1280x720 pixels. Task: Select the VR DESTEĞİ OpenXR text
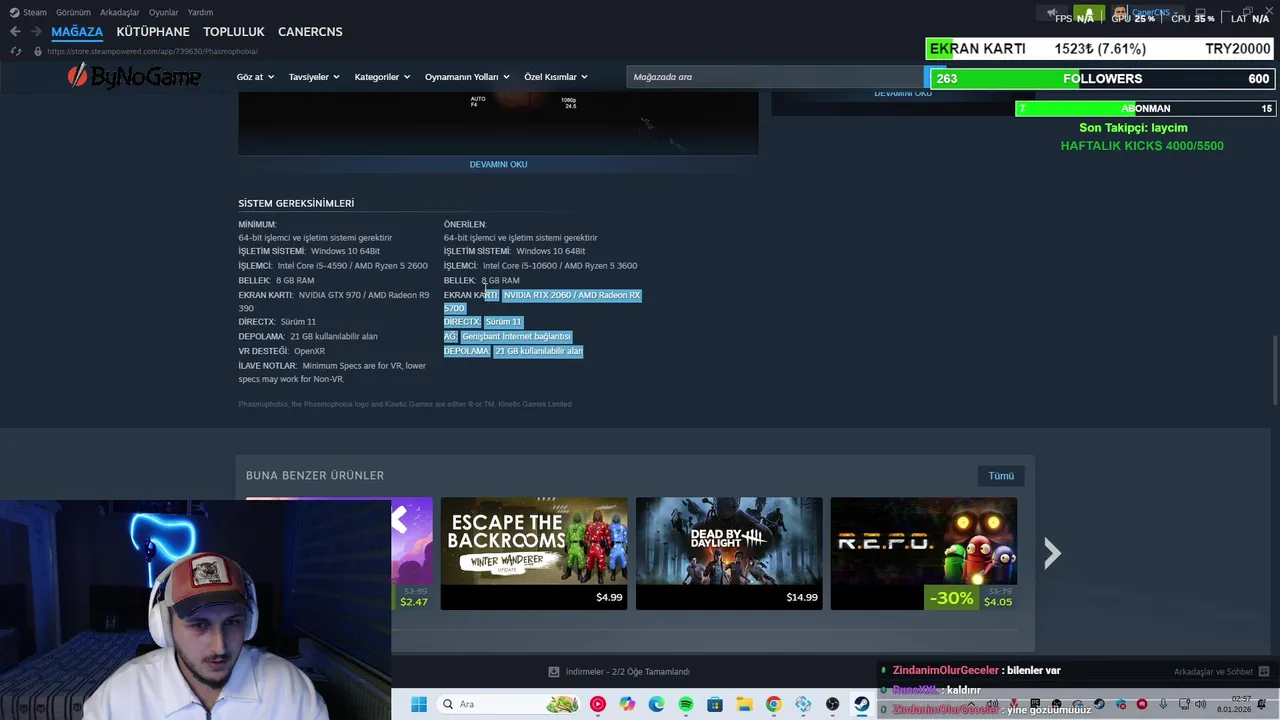[x=282, y=351]
